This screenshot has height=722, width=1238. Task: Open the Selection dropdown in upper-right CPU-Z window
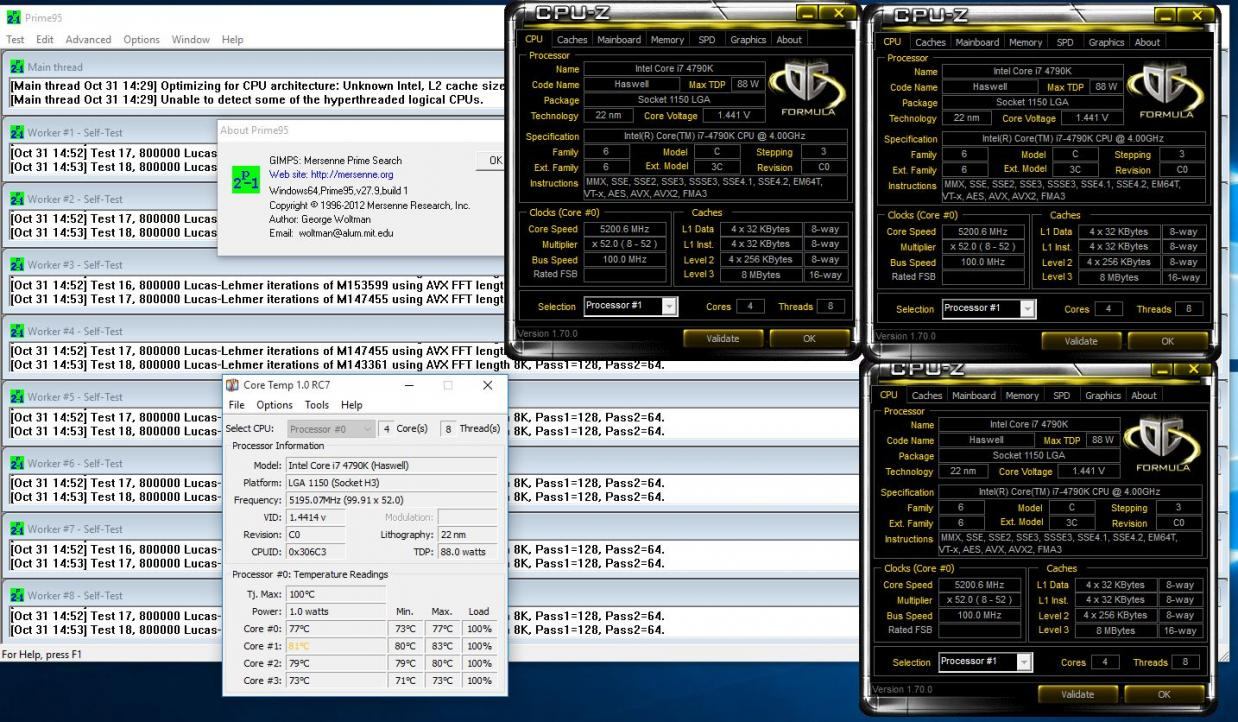pos(989,308)
